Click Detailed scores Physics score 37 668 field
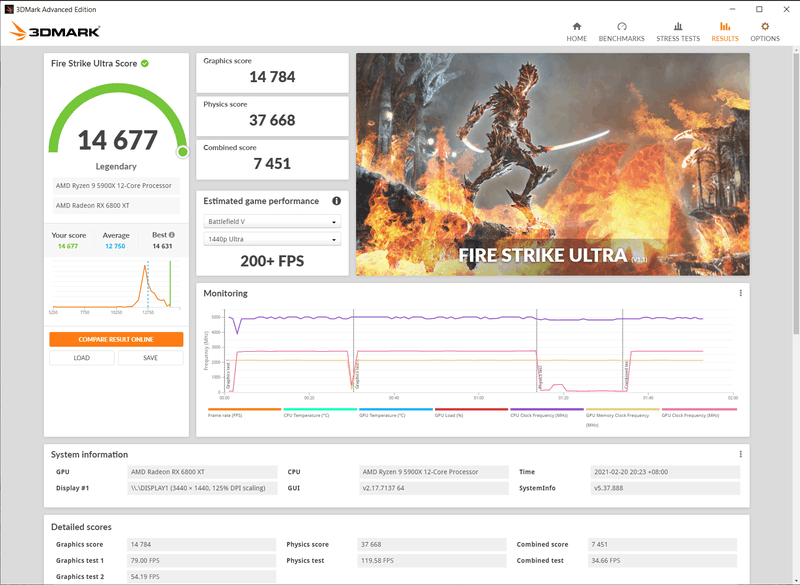 [432, 544]
